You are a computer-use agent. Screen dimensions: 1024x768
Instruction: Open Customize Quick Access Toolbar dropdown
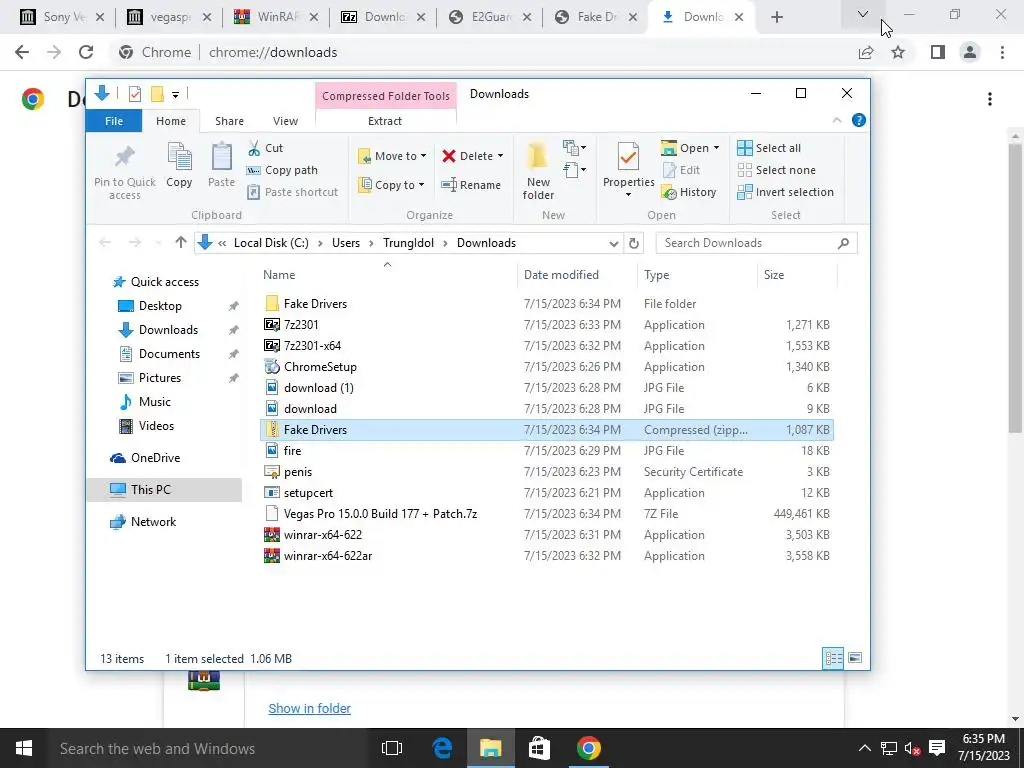point(175,95)
